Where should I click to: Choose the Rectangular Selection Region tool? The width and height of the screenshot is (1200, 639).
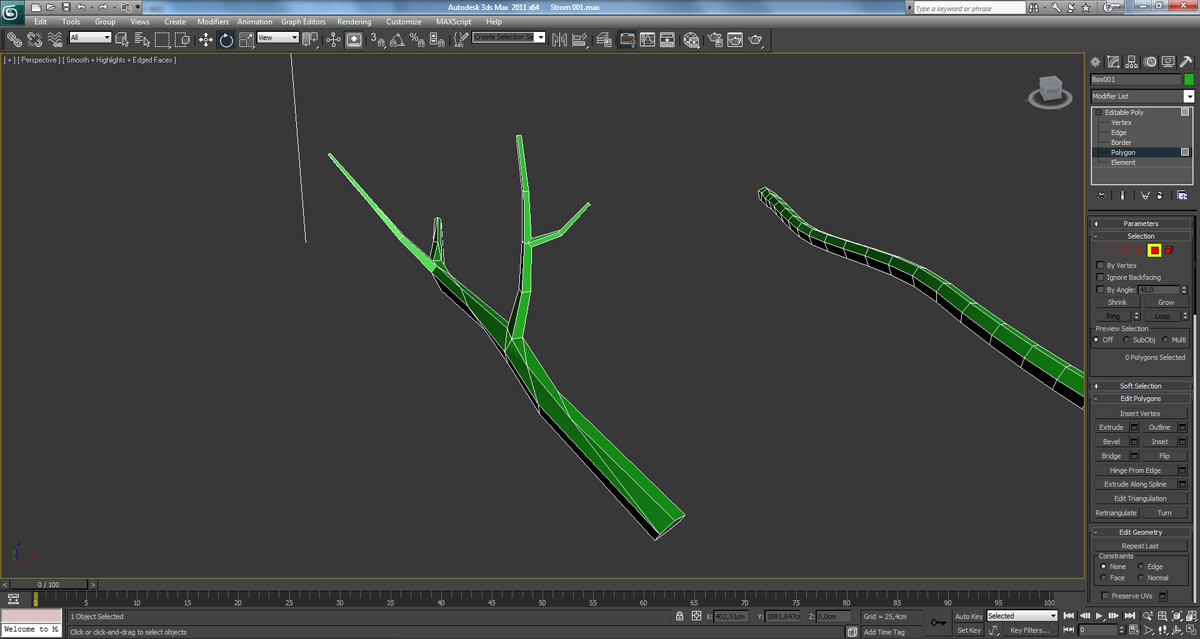[x=163, y=39]
